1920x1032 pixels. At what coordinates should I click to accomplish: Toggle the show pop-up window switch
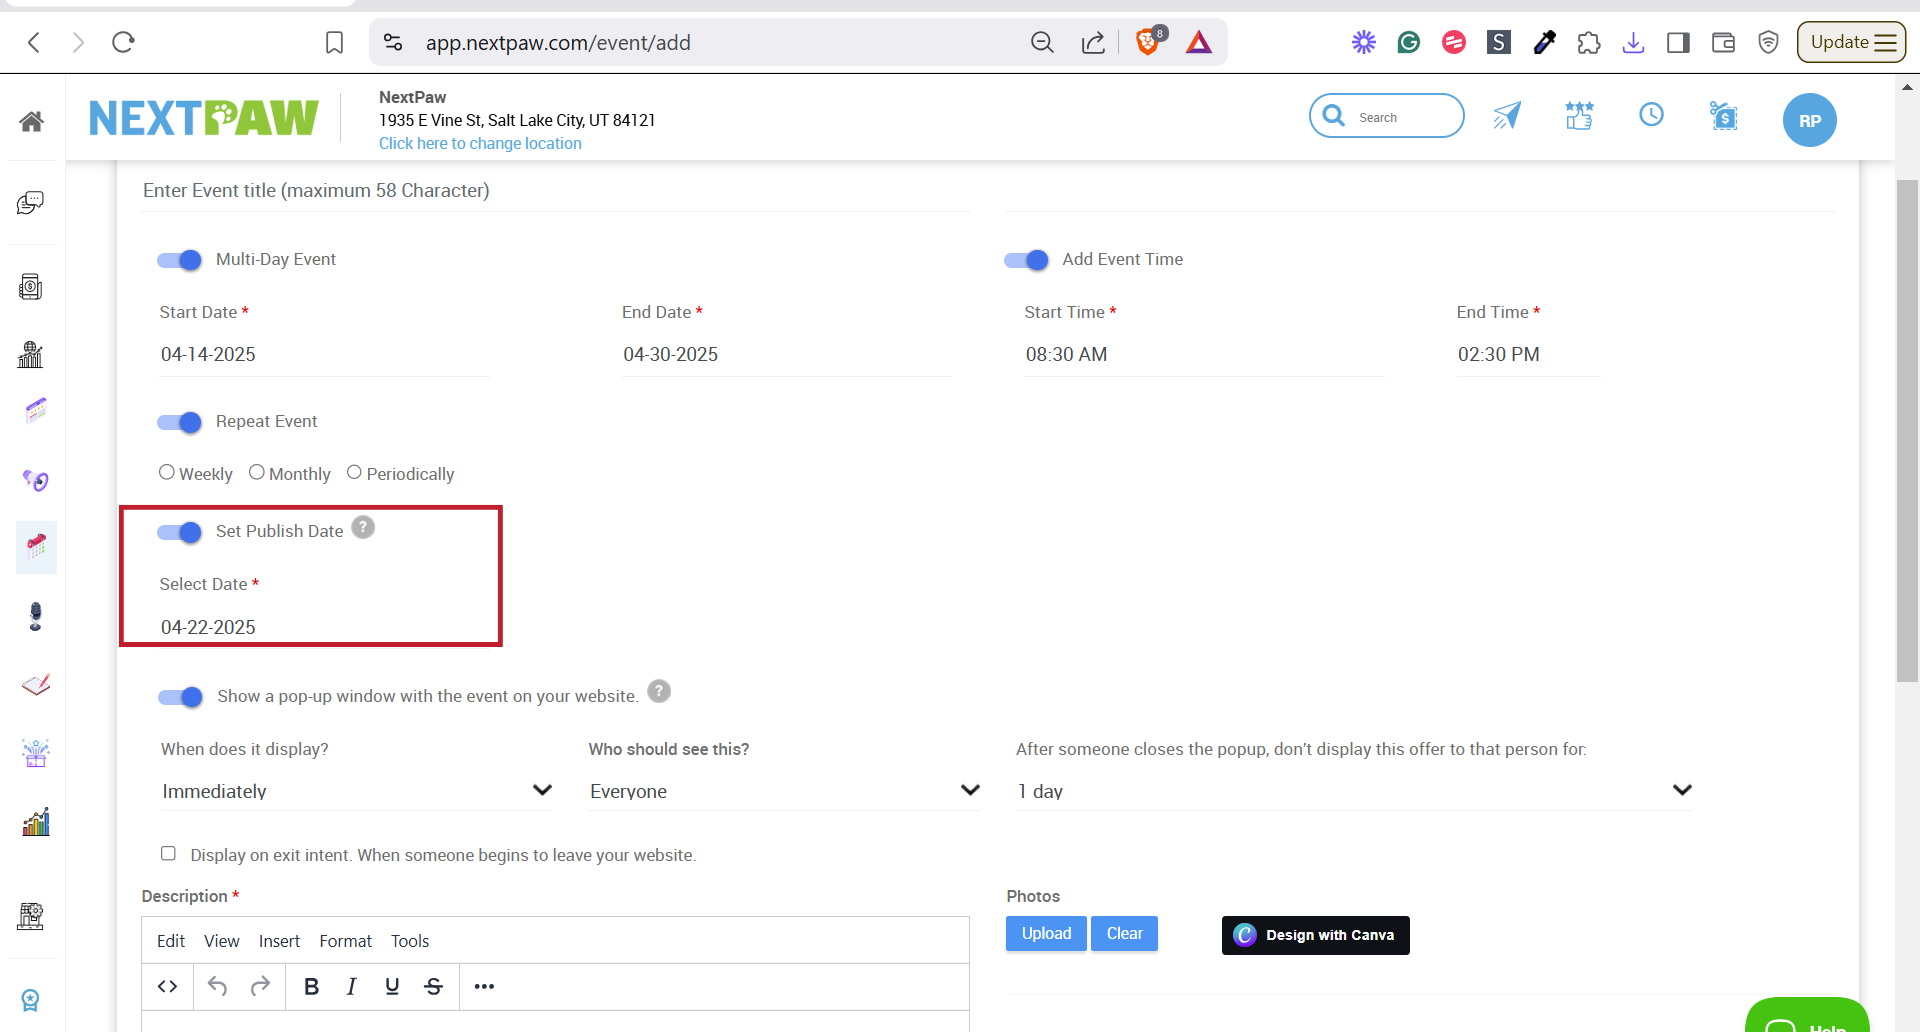181,697
